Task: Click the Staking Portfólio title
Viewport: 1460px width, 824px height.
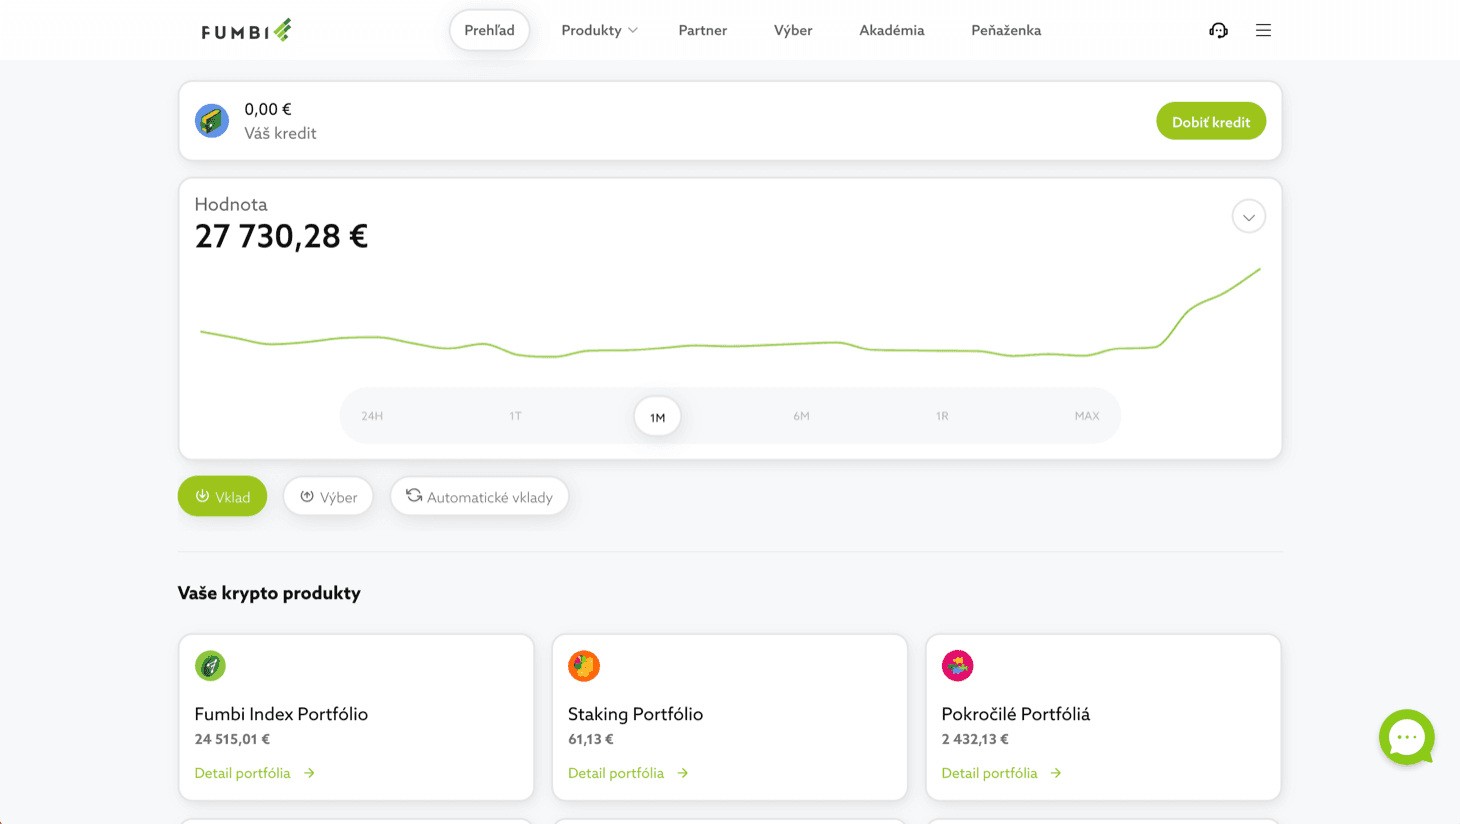Action: pos(635,714)
